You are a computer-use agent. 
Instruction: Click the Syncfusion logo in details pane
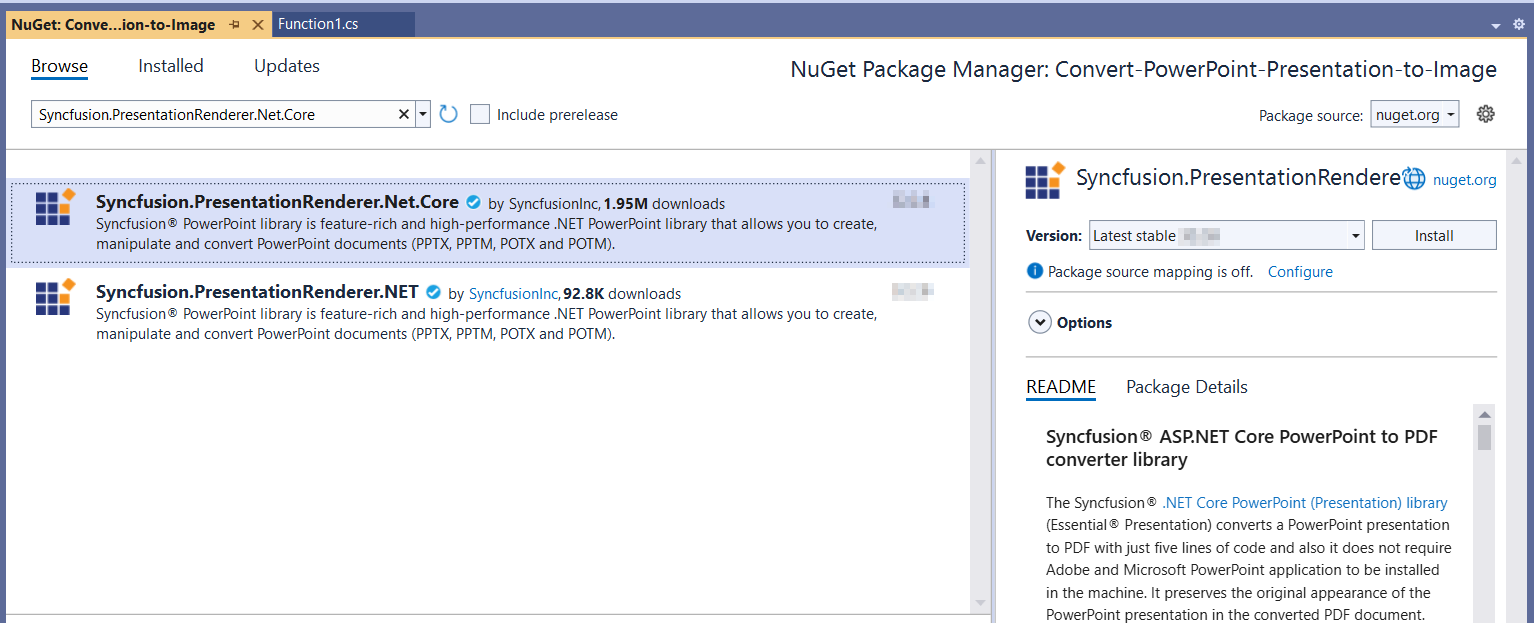click(1045, 180)
